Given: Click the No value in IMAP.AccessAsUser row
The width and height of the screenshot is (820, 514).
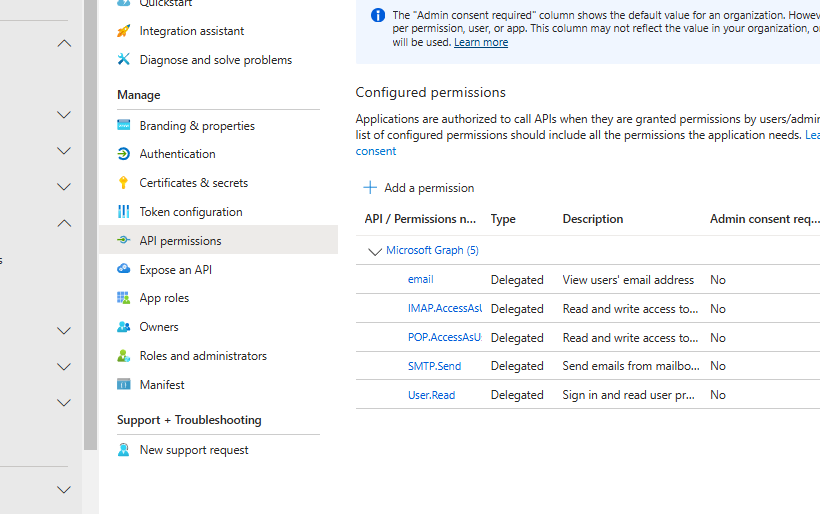Looking at the screenshot, I should 718,309.
